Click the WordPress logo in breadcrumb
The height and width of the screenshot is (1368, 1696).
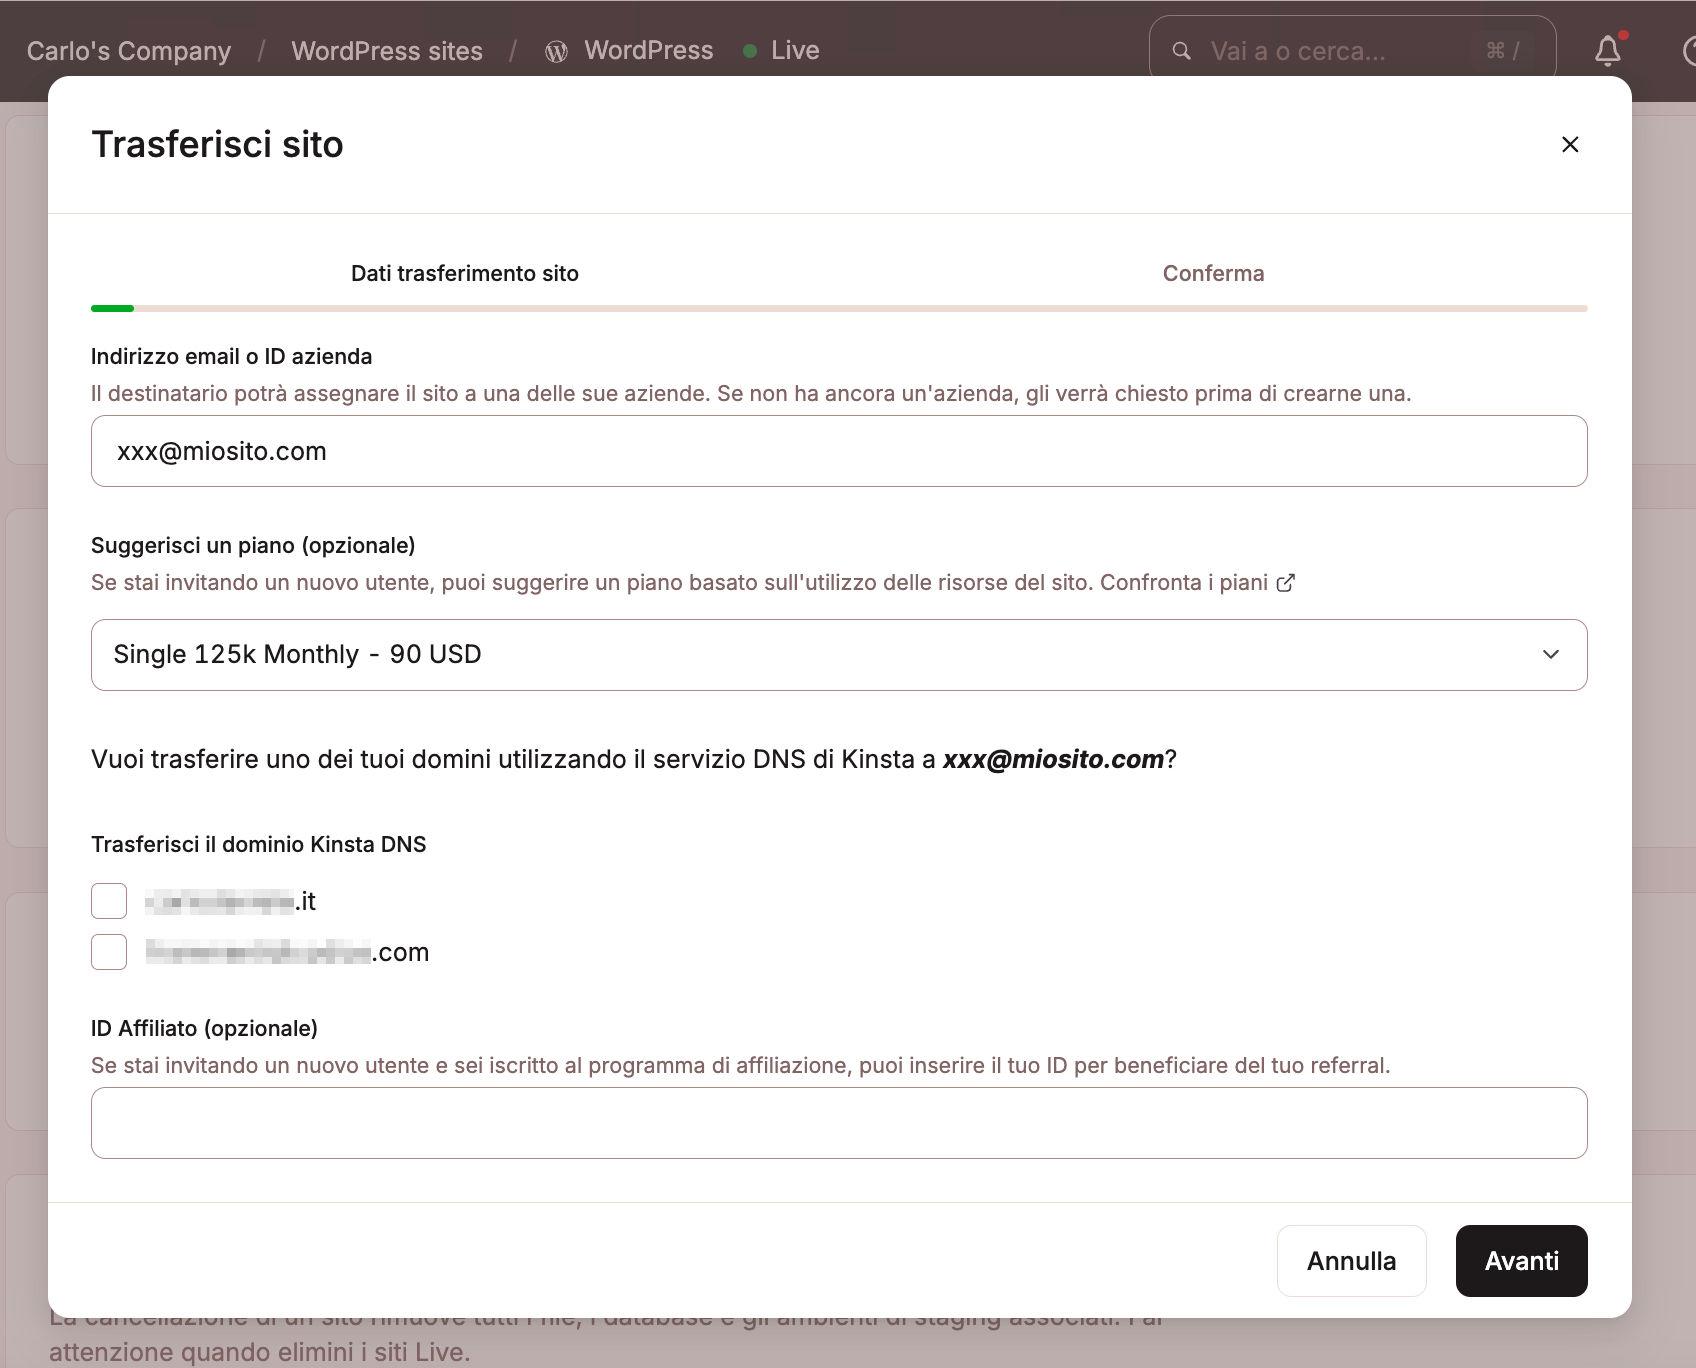pos(556,52)
